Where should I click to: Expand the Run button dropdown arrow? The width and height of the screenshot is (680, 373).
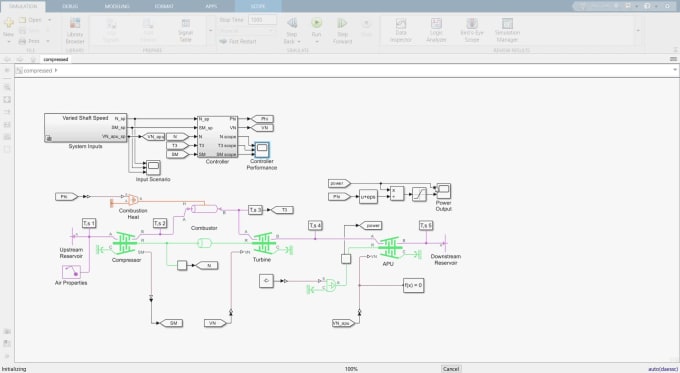(x=316, y=42)
